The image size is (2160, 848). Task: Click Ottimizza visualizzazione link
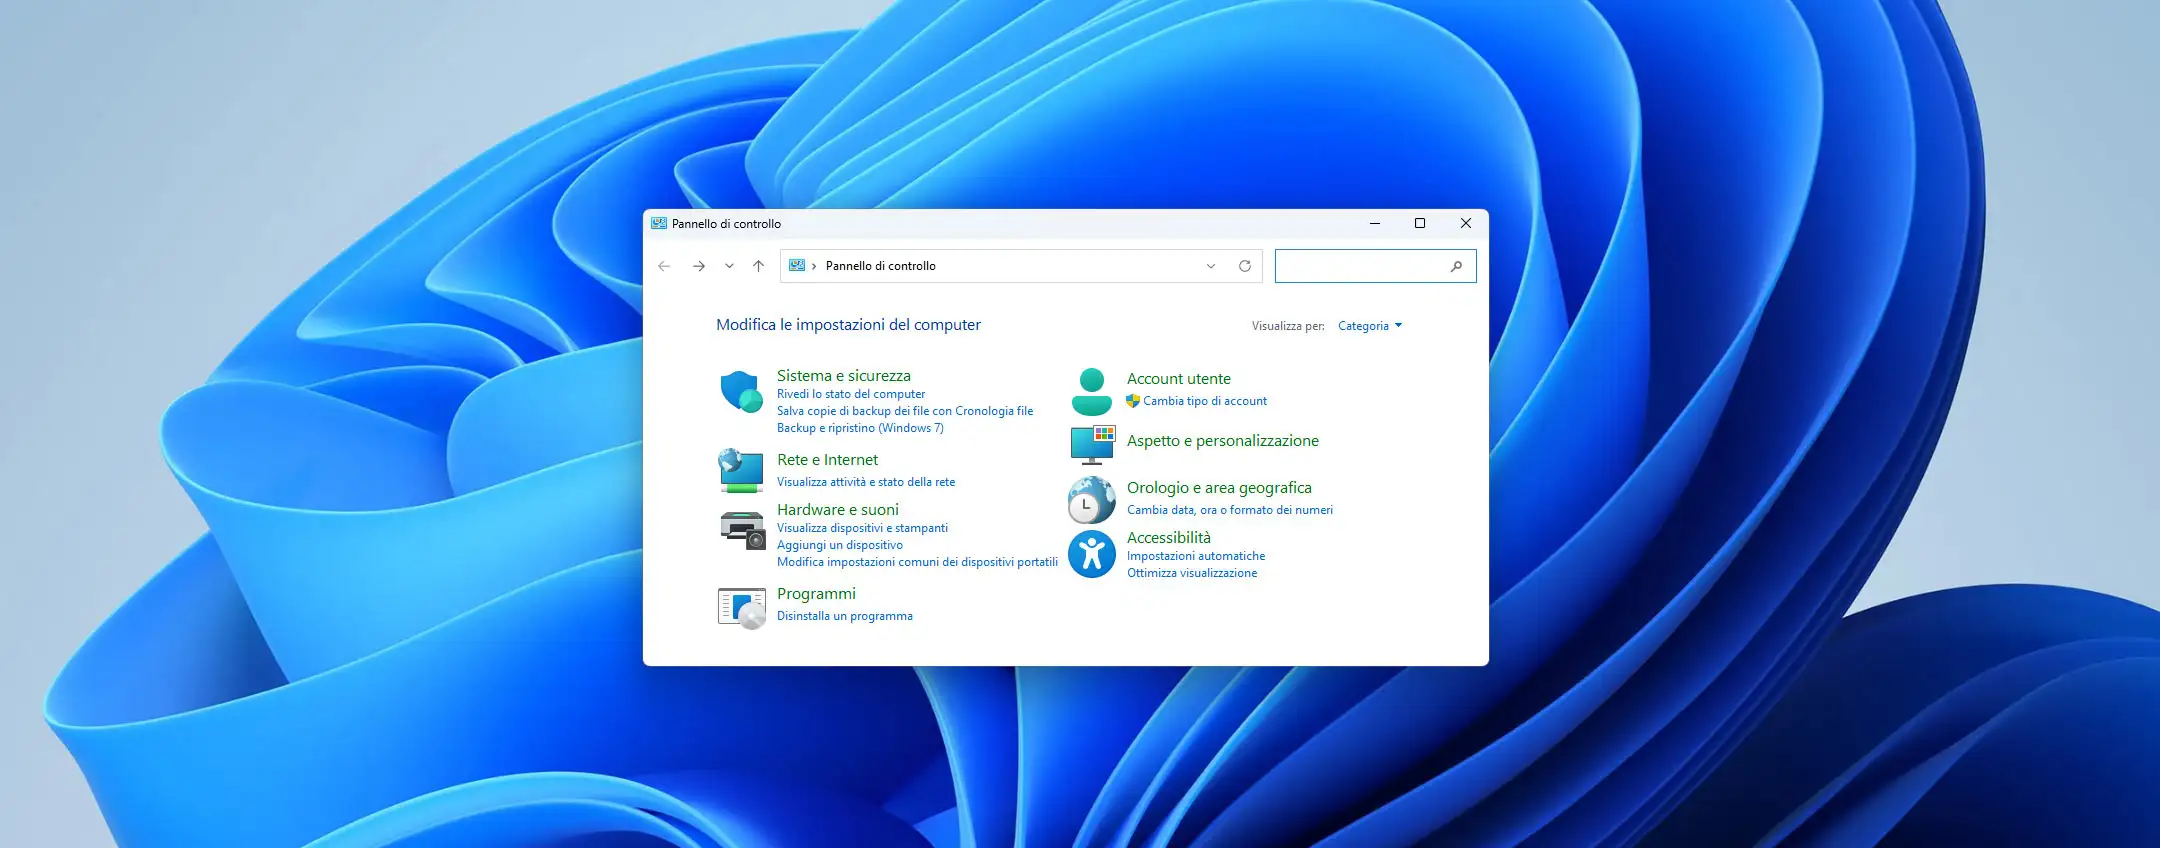(x=1192, y=573)
